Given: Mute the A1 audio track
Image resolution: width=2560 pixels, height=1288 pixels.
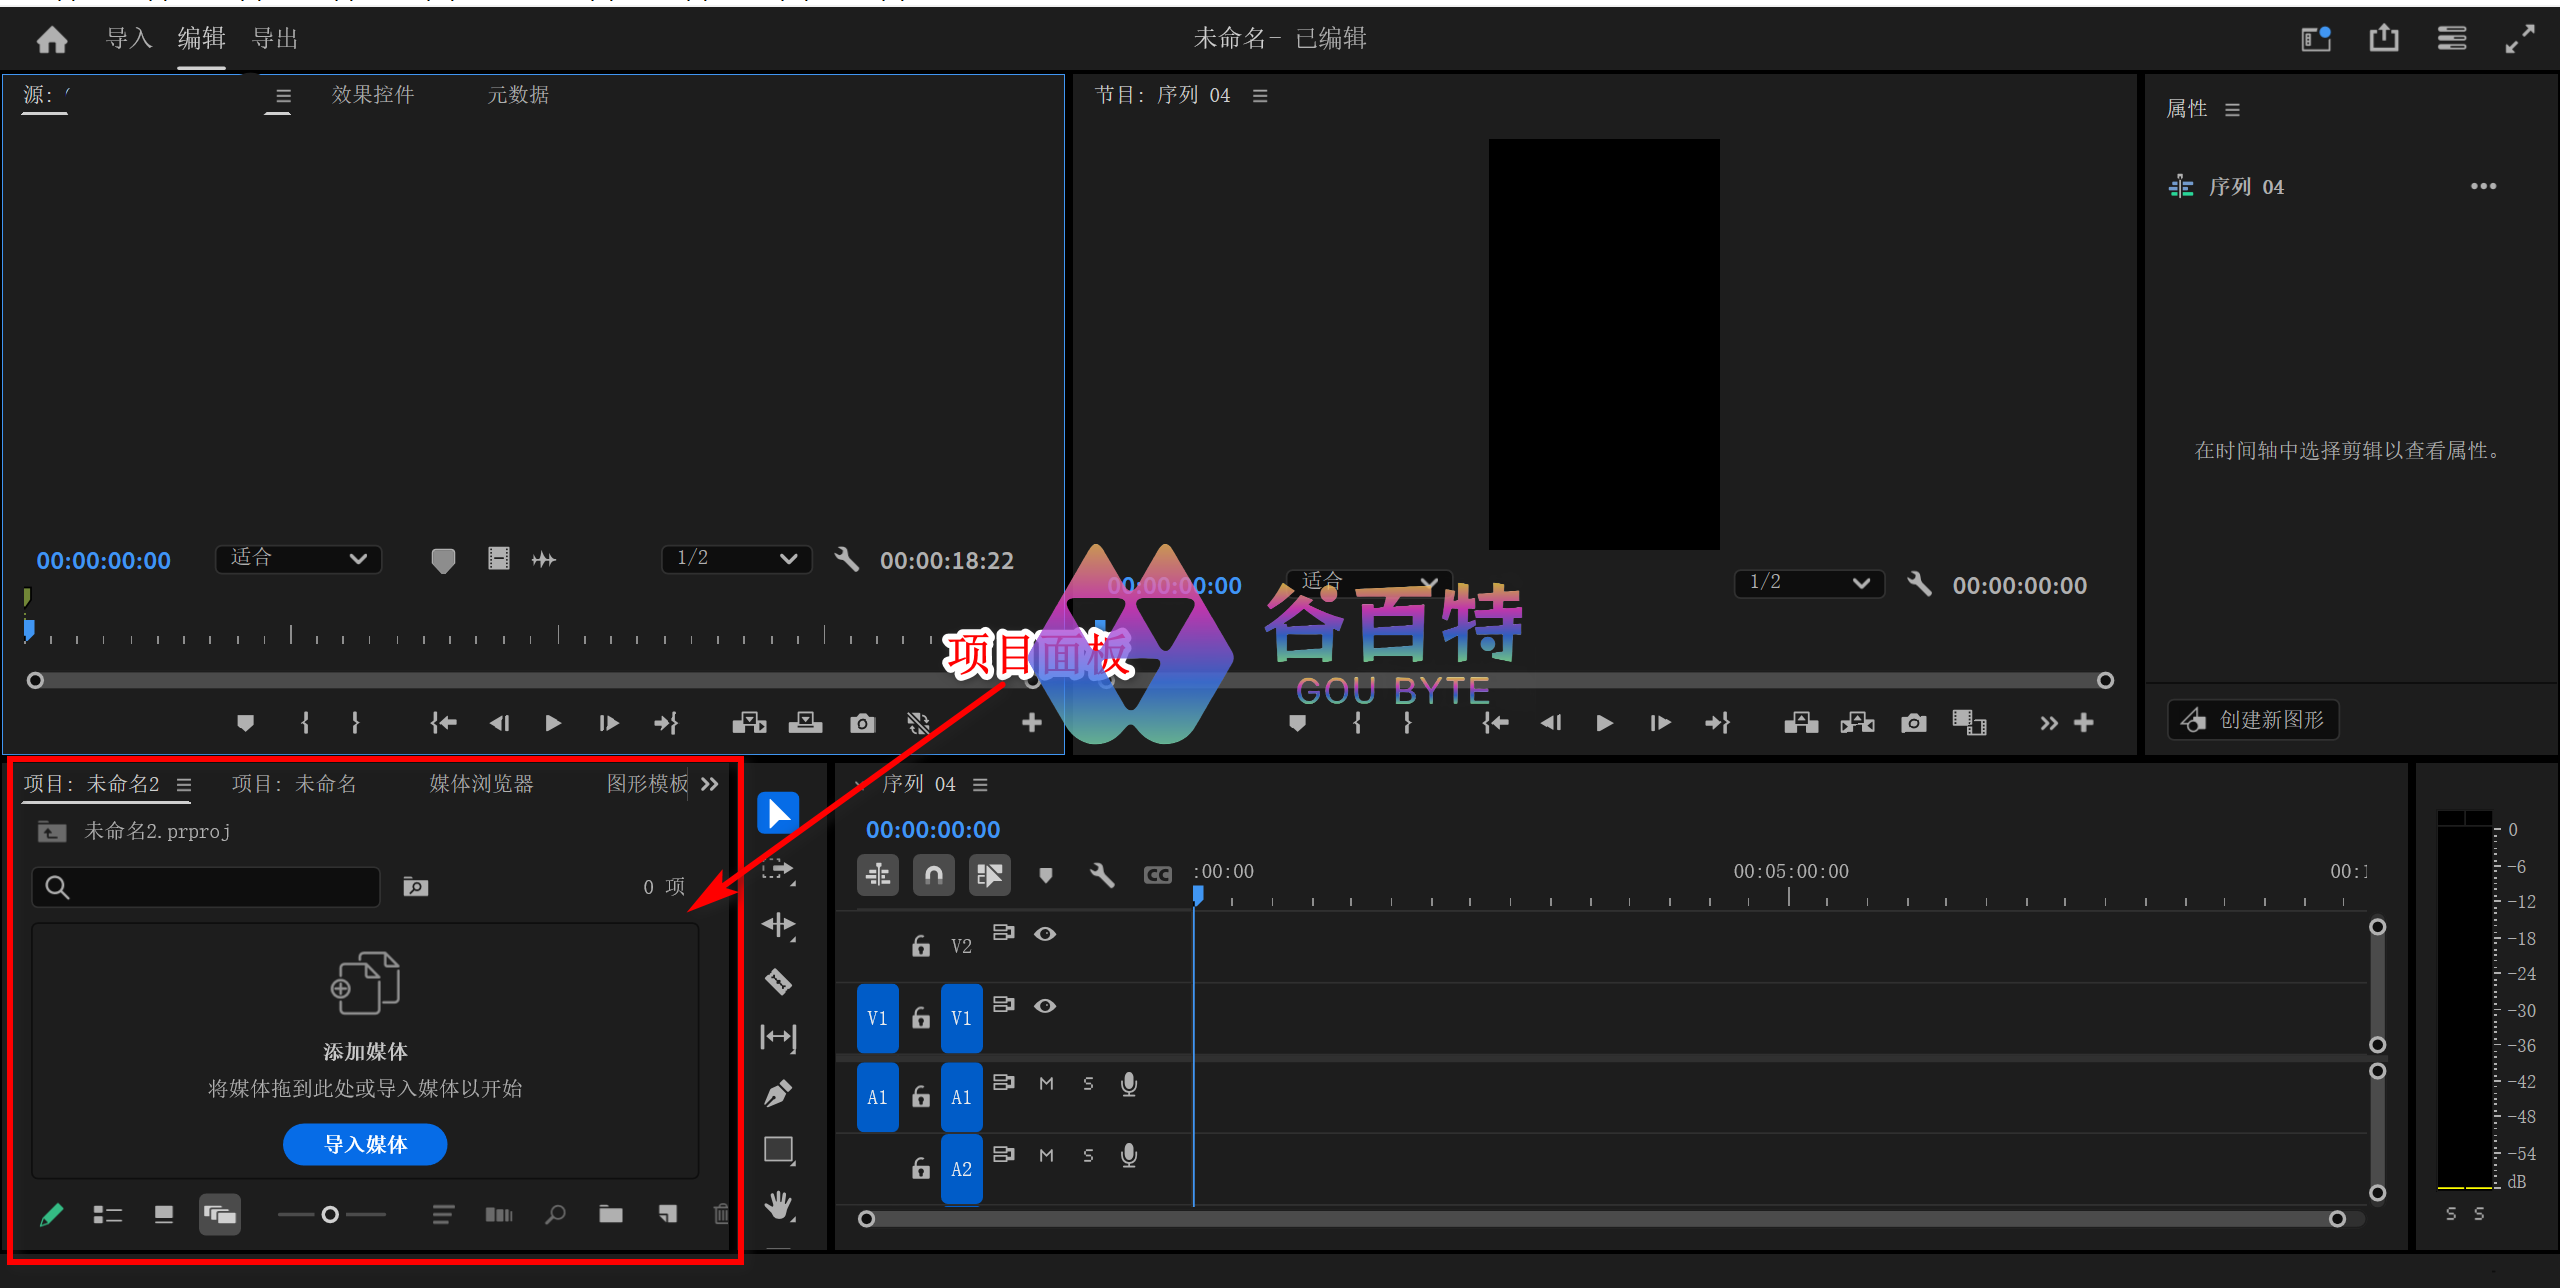Looking at the screenshot, I should [1046, 1083].
